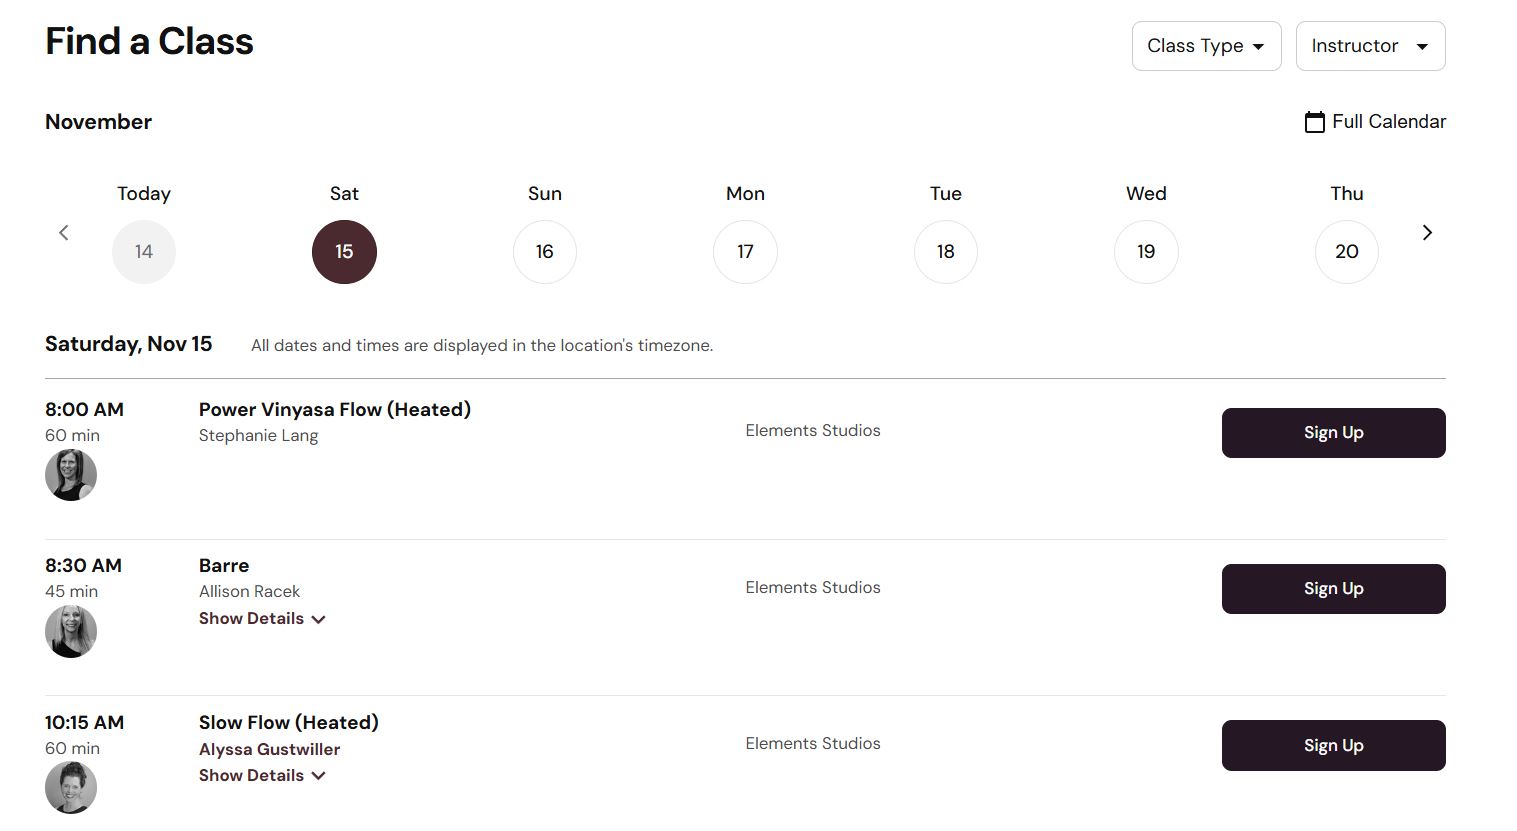
Task: Sign up for the Barre class
Action: [x=1333, y=589]
